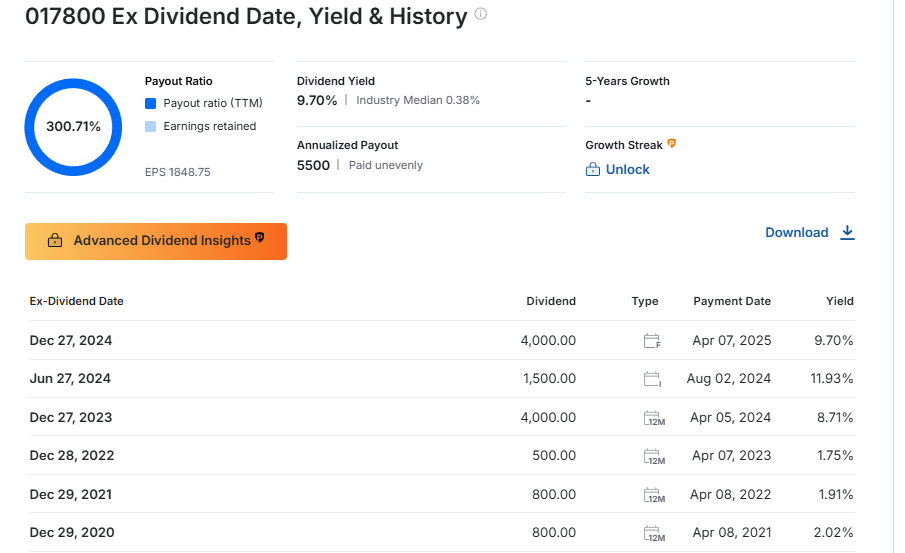Sort by the Ex-Dividend Date column header

77,301
